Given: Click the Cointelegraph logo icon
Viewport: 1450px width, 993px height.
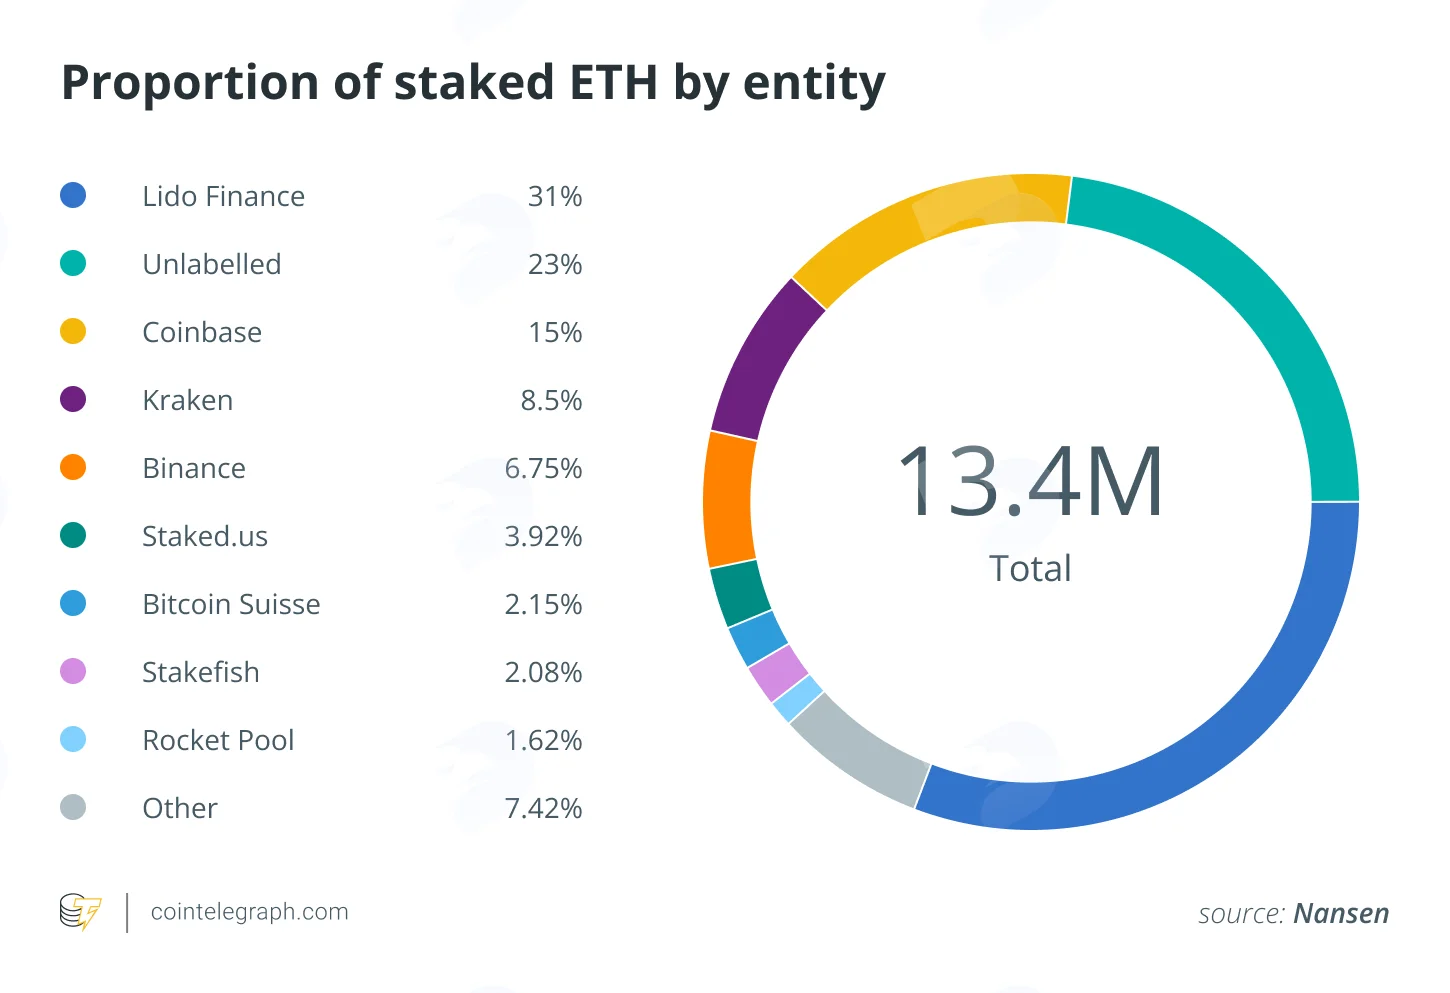Looking at the screenshot, I should (81, 912).
